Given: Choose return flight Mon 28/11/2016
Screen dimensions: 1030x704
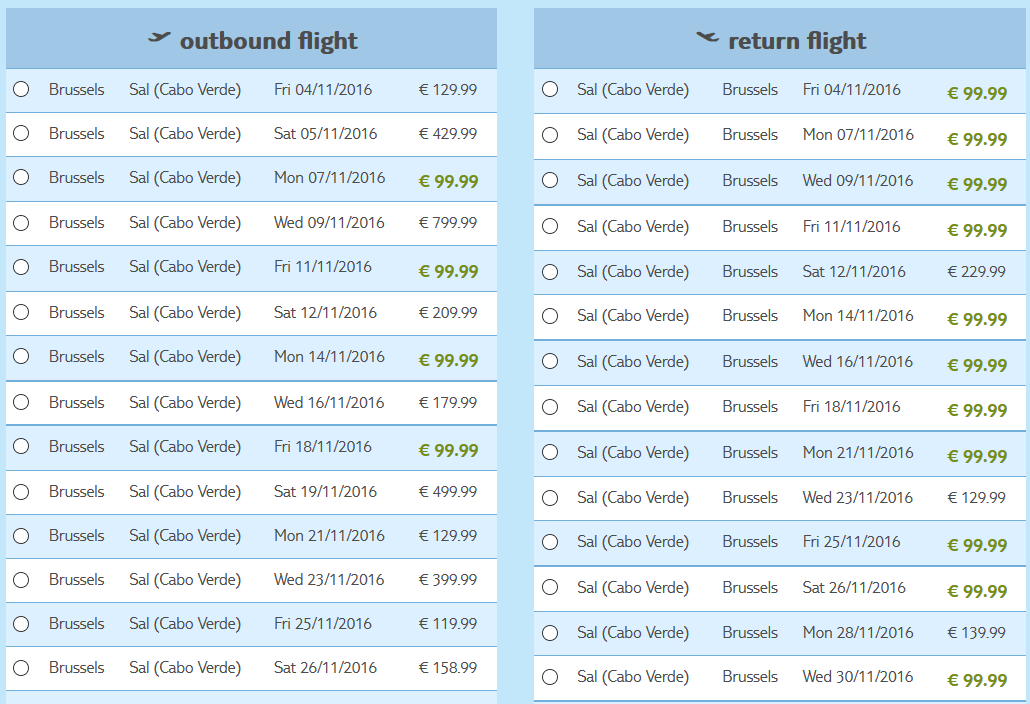Looking at the screenshot, I should (x=550, y=632).
